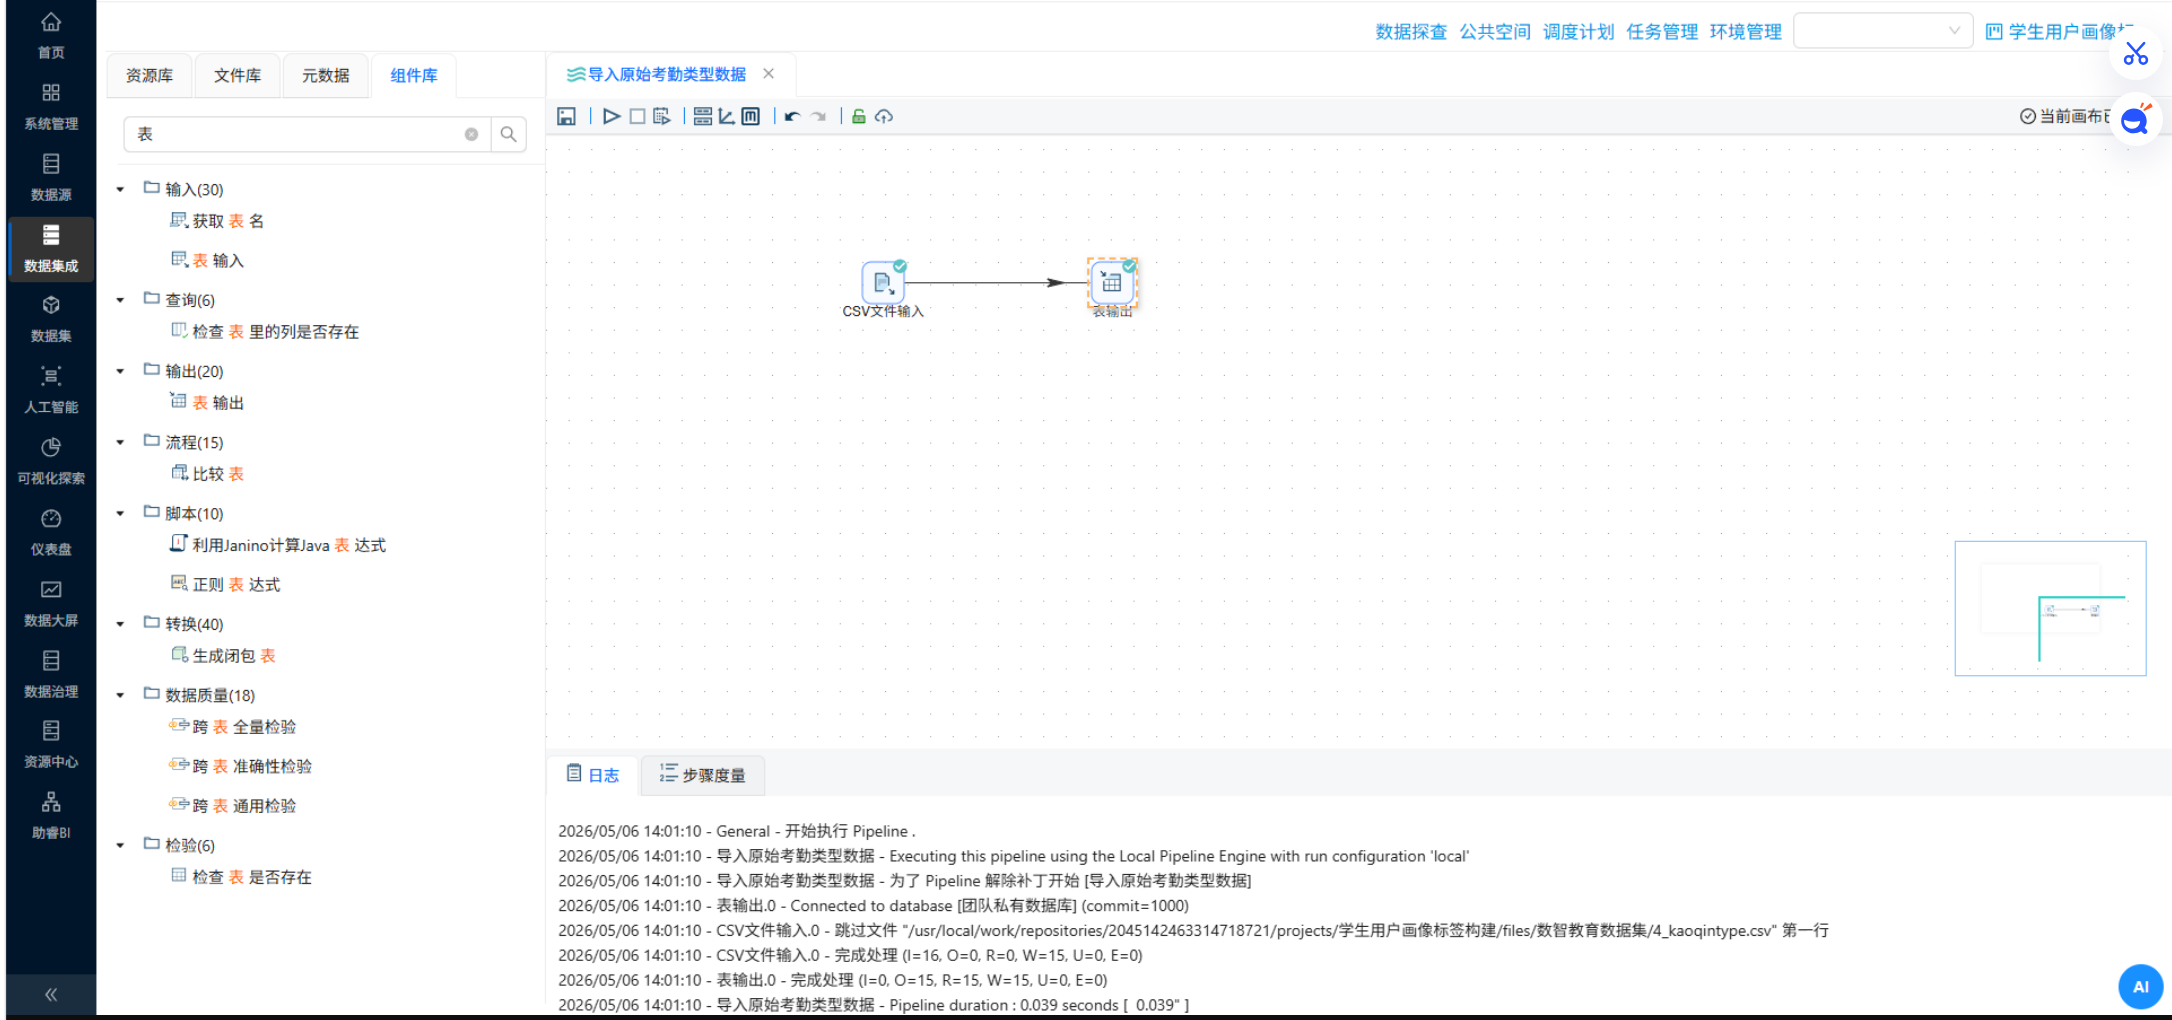Open the 环境管理 link

pos(1746,32)
